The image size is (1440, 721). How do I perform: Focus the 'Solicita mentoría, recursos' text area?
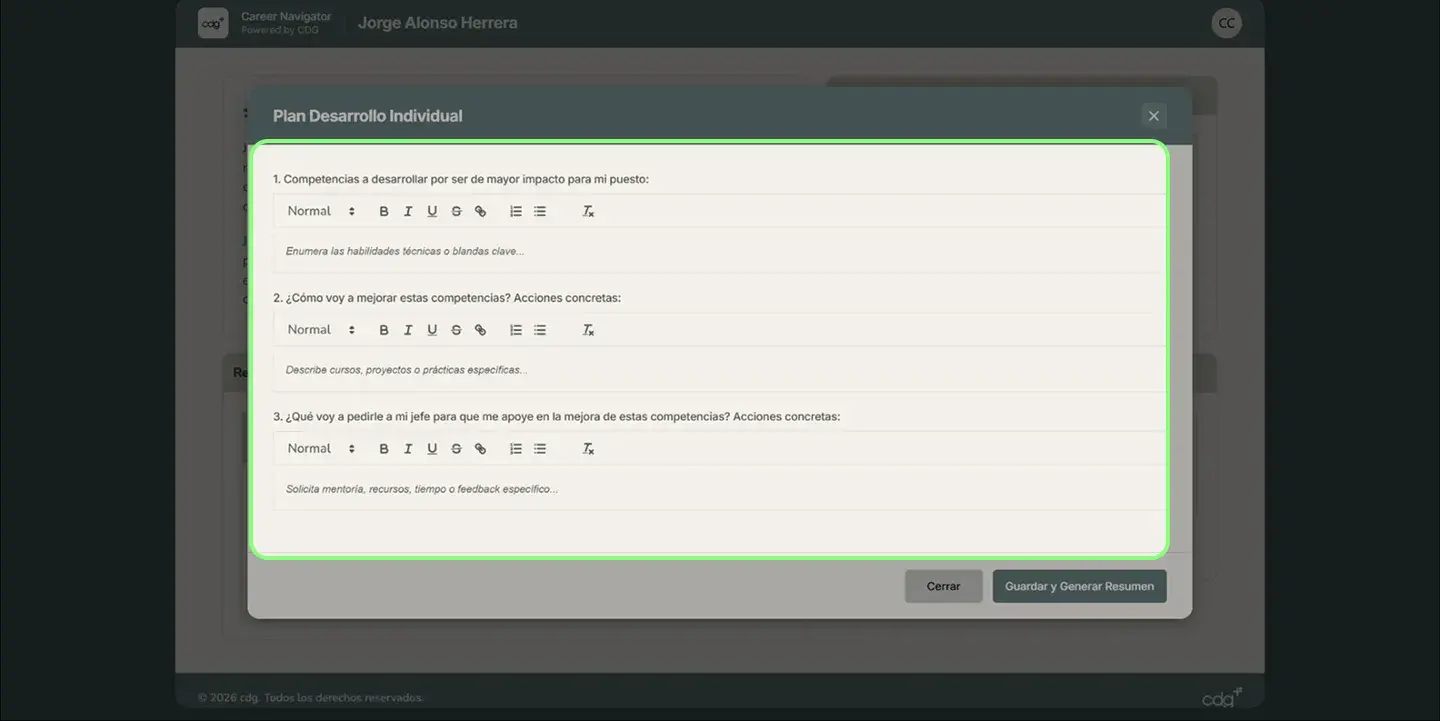click(x=718, y=489)
